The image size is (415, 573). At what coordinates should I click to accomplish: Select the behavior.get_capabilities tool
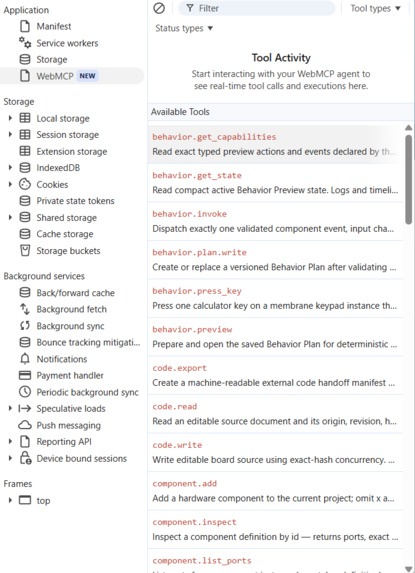(276, 144)
